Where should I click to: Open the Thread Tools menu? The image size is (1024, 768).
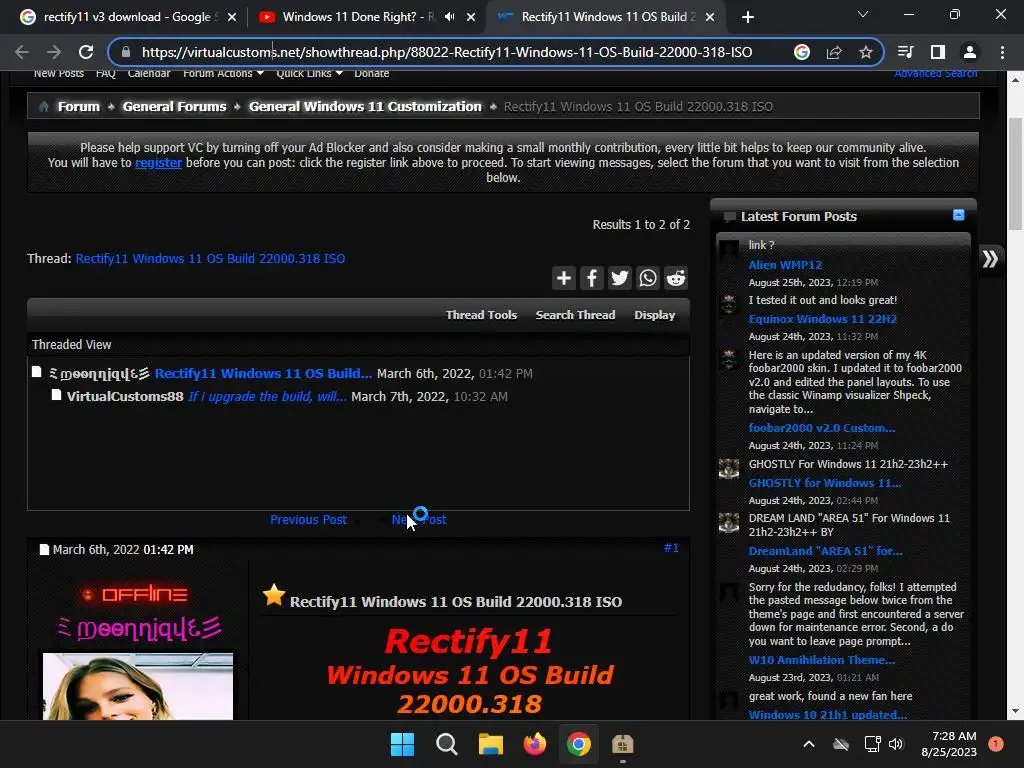[x=481, y=315]
